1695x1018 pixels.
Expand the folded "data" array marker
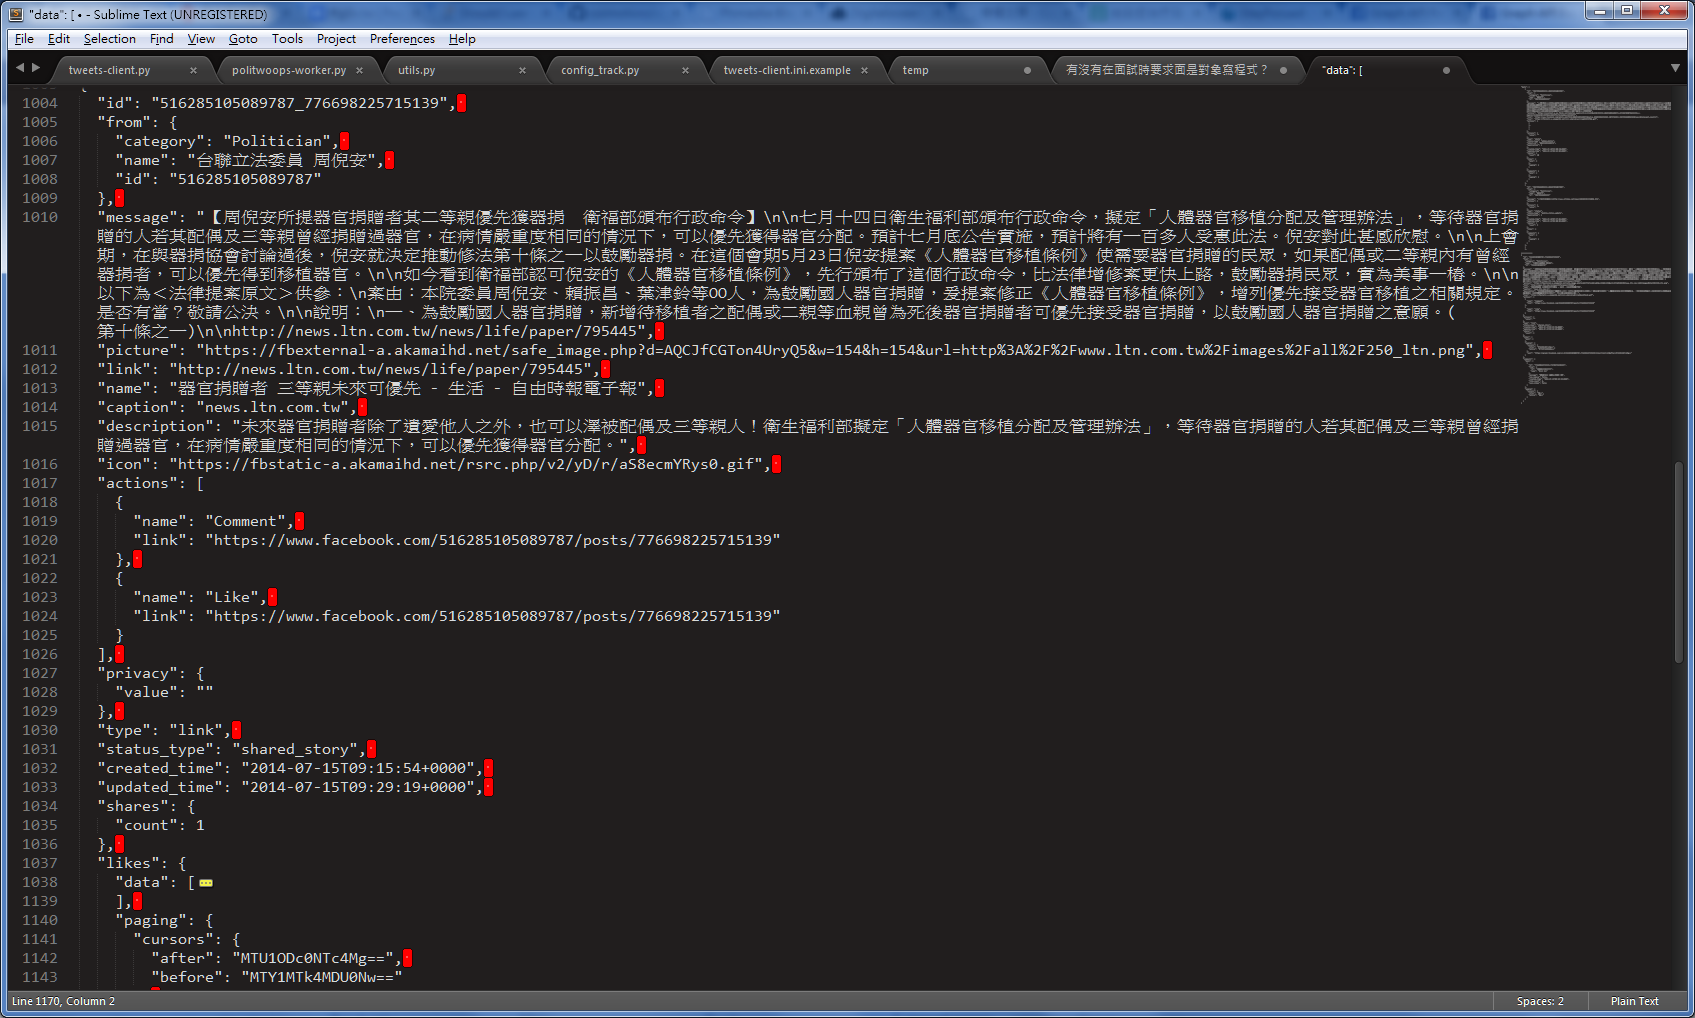(x=206, y=883)
